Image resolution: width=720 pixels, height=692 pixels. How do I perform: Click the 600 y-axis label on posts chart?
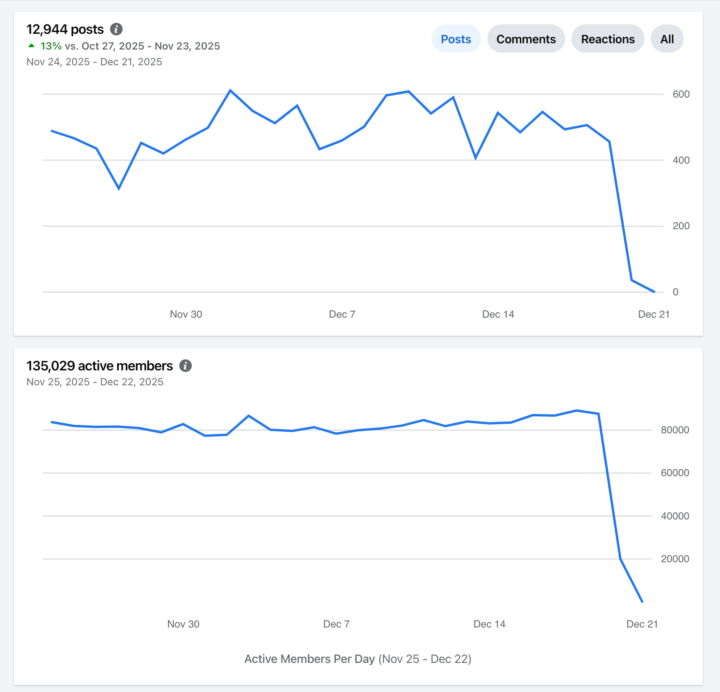coord(681,94)
